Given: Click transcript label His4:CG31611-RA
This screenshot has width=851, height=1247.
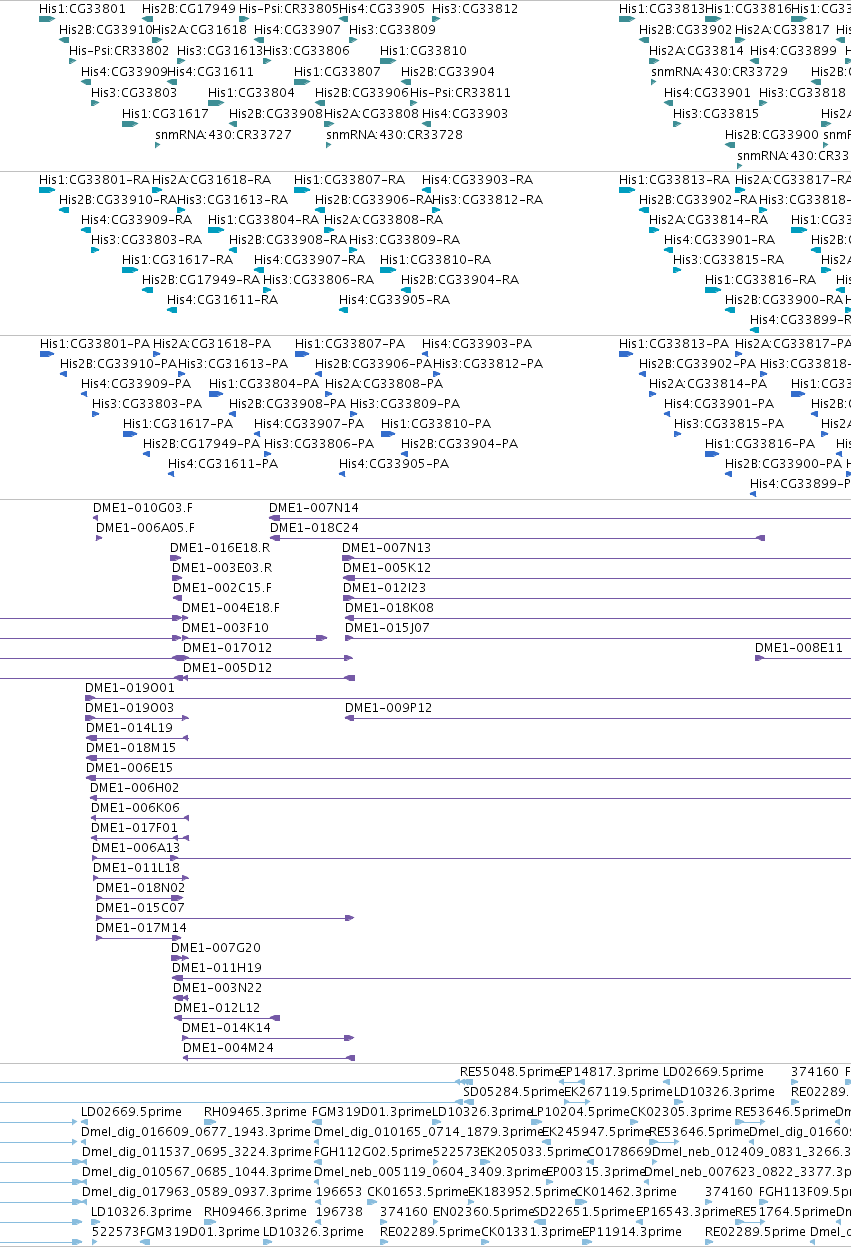Looking at the screenshot, I should (222, 300).
